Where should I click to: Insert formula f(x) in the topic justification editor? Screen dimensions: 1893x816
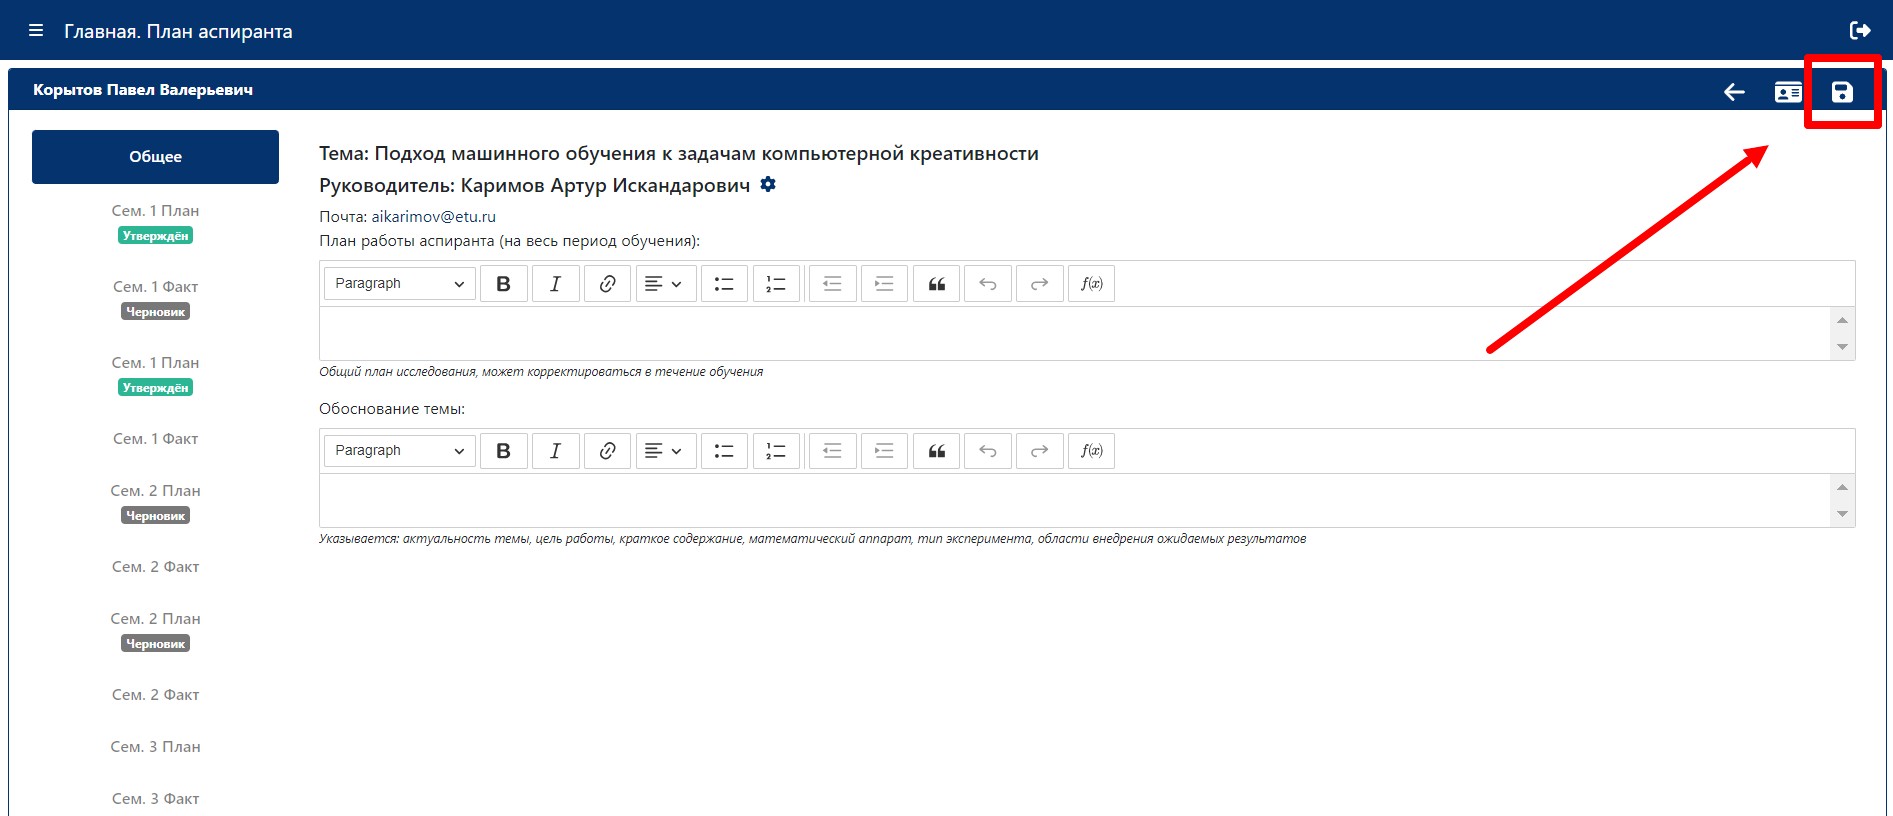pos(1092,451)
